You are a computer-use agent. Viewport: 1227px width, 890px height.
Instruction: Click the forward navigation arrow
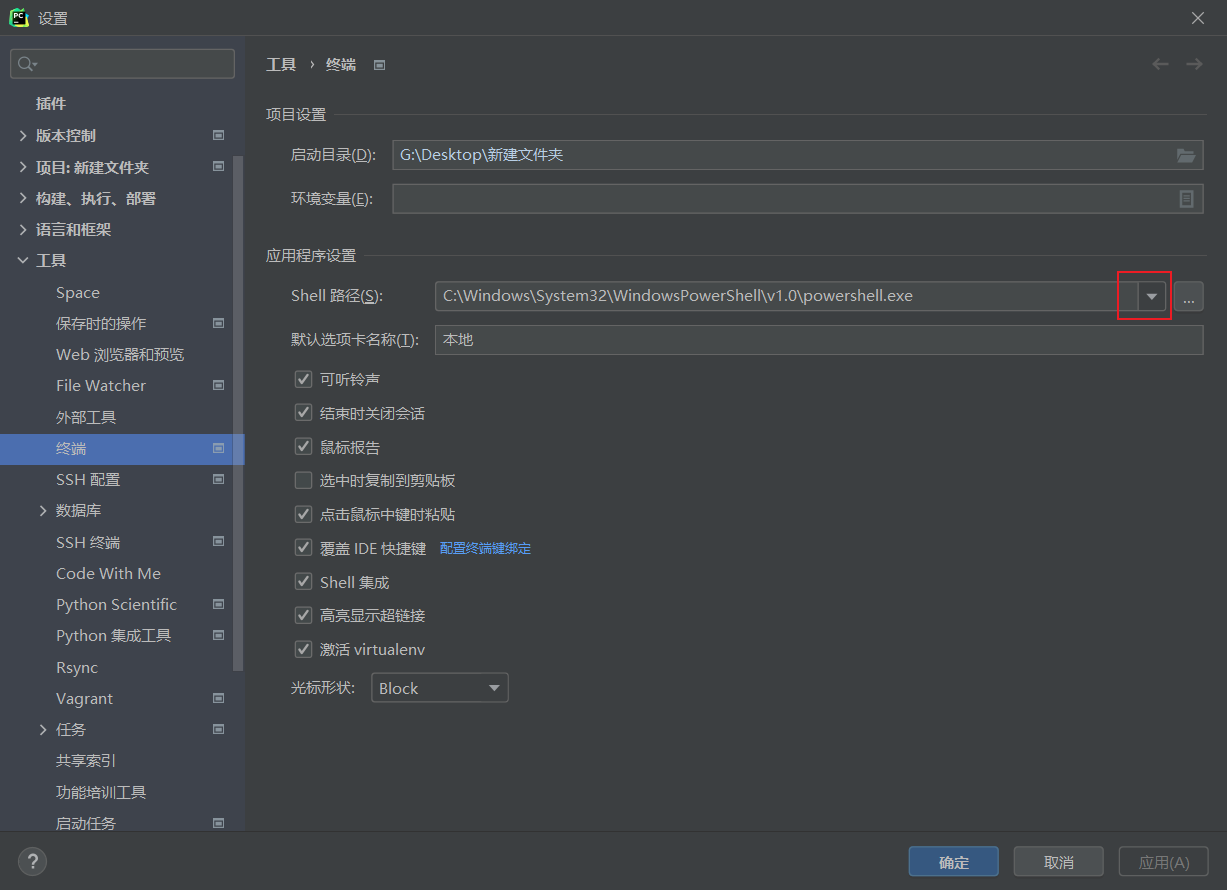tap(1193, 63)
